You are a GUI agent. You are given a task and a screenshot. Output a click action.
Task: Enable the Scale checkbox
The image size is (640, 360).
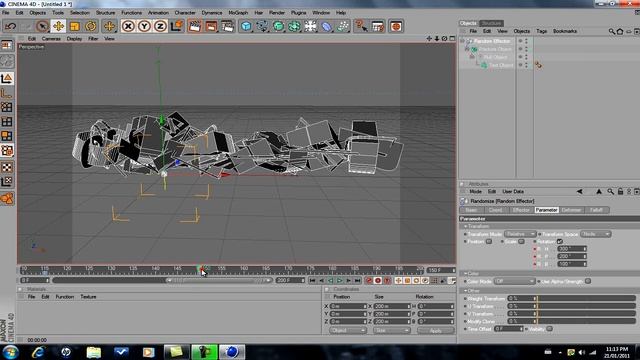pyautogui.click(x=521, y=242)
